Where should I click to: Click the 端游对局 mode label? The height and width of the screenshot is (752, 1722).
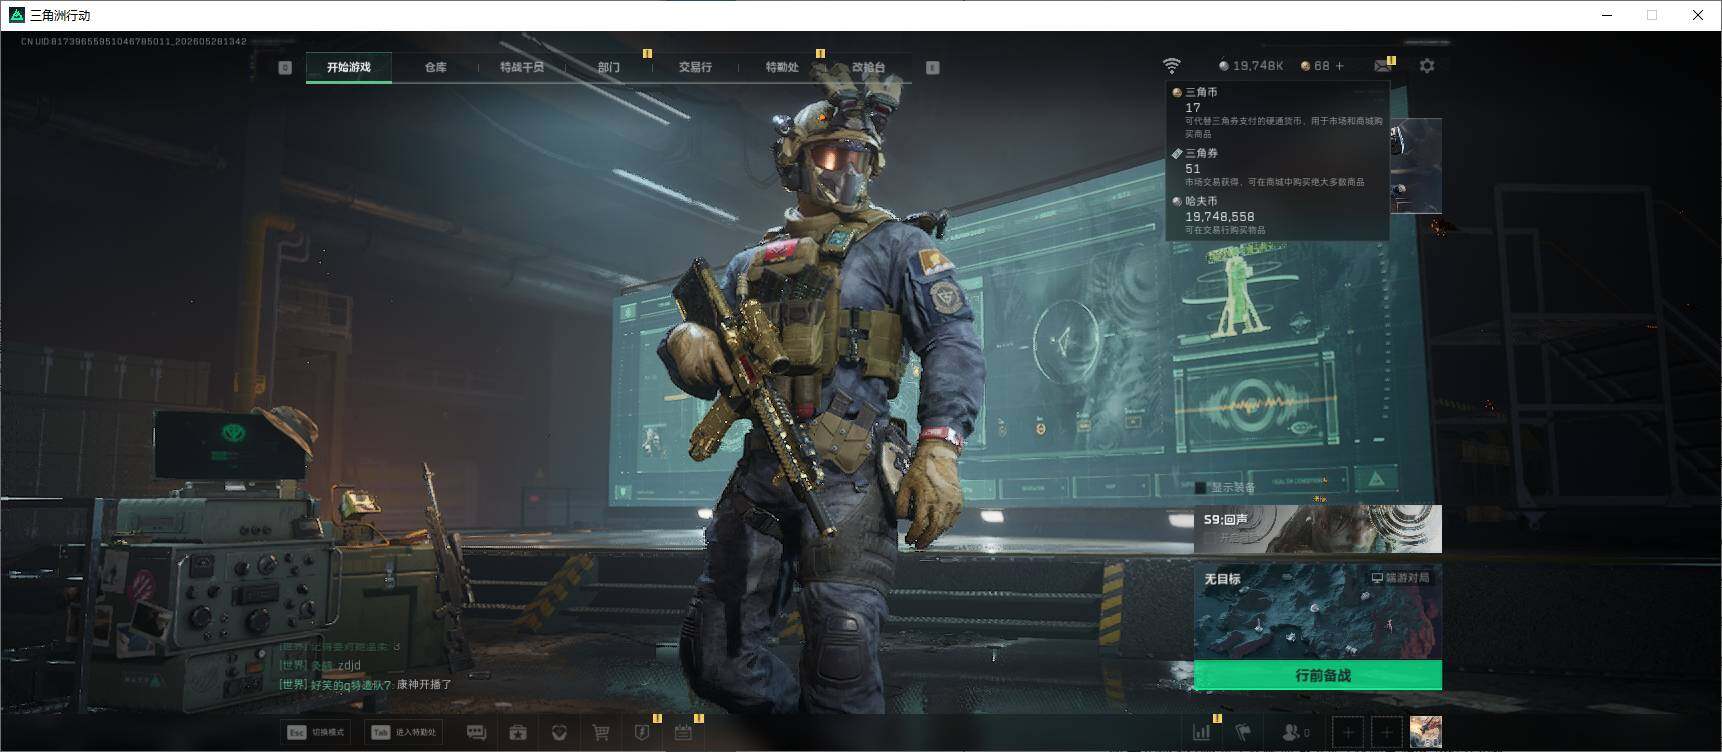point(1400,578)
